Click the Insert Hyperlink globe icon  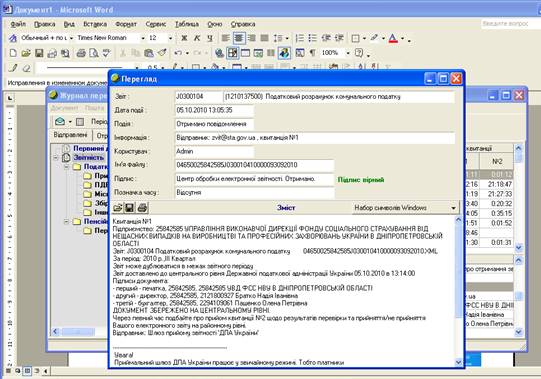pos(219,53)
